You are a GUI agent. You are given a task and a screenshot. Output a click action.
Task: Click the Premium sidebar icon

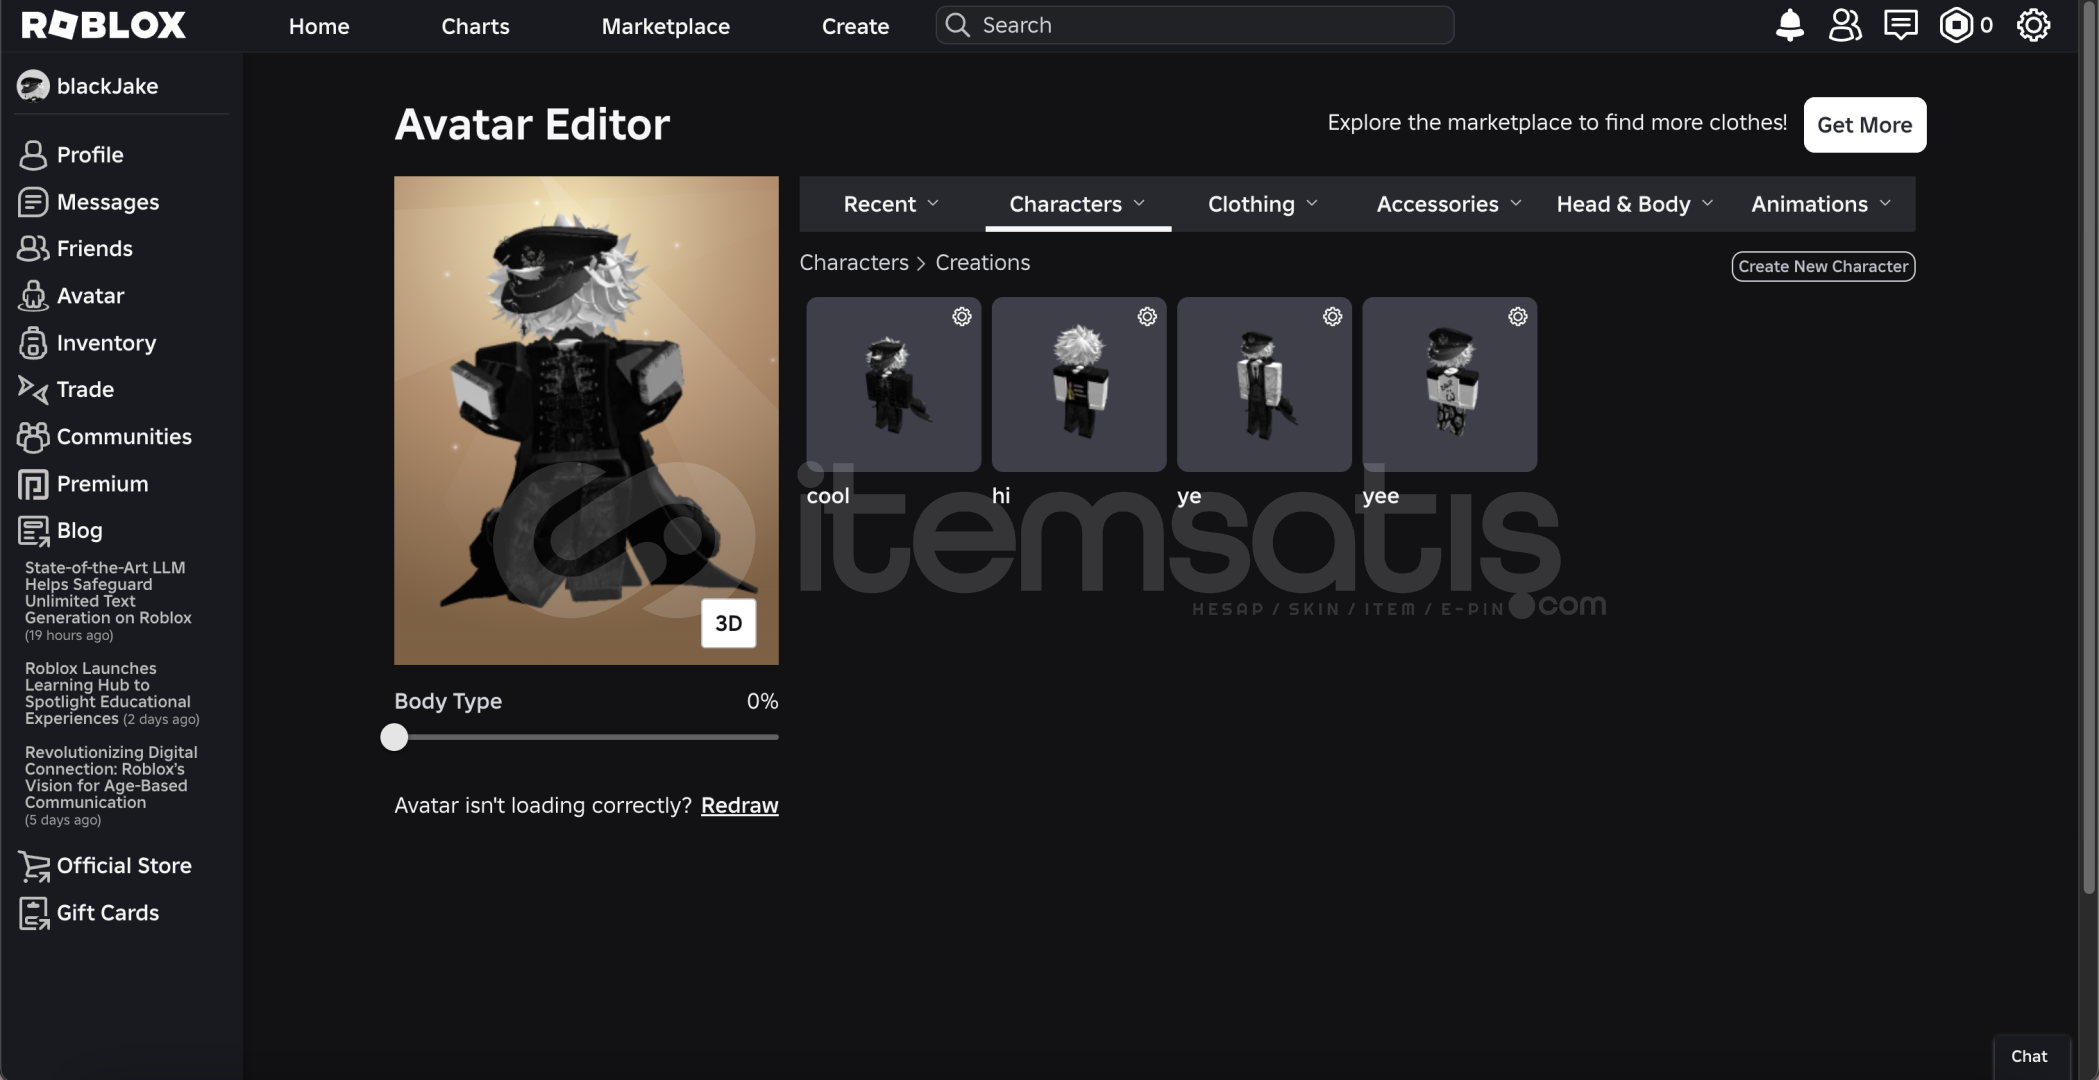[x=33, y=484]
